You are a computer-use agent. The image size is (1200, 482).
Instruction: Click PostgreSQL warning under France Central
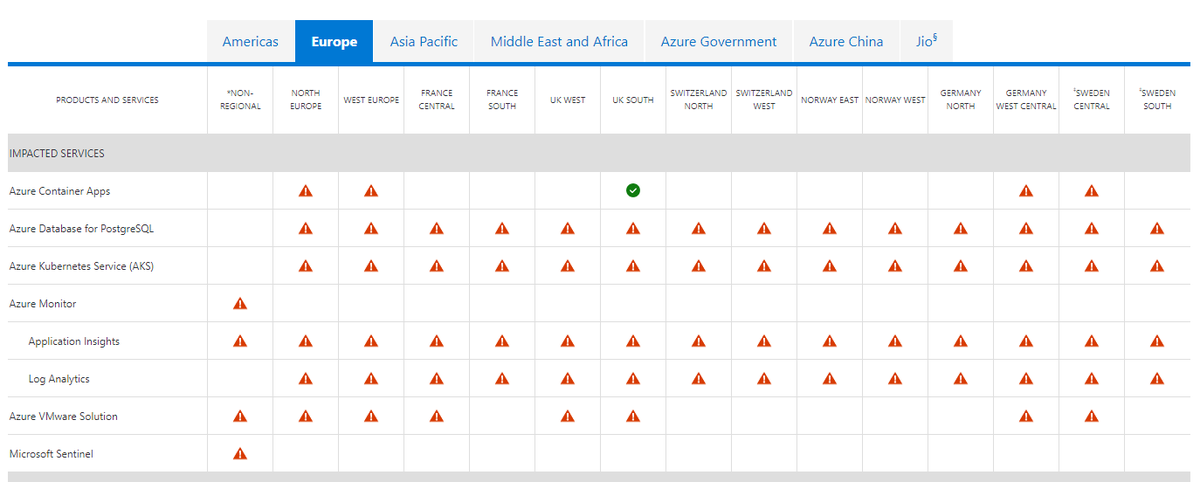click(x=437, y=228)
